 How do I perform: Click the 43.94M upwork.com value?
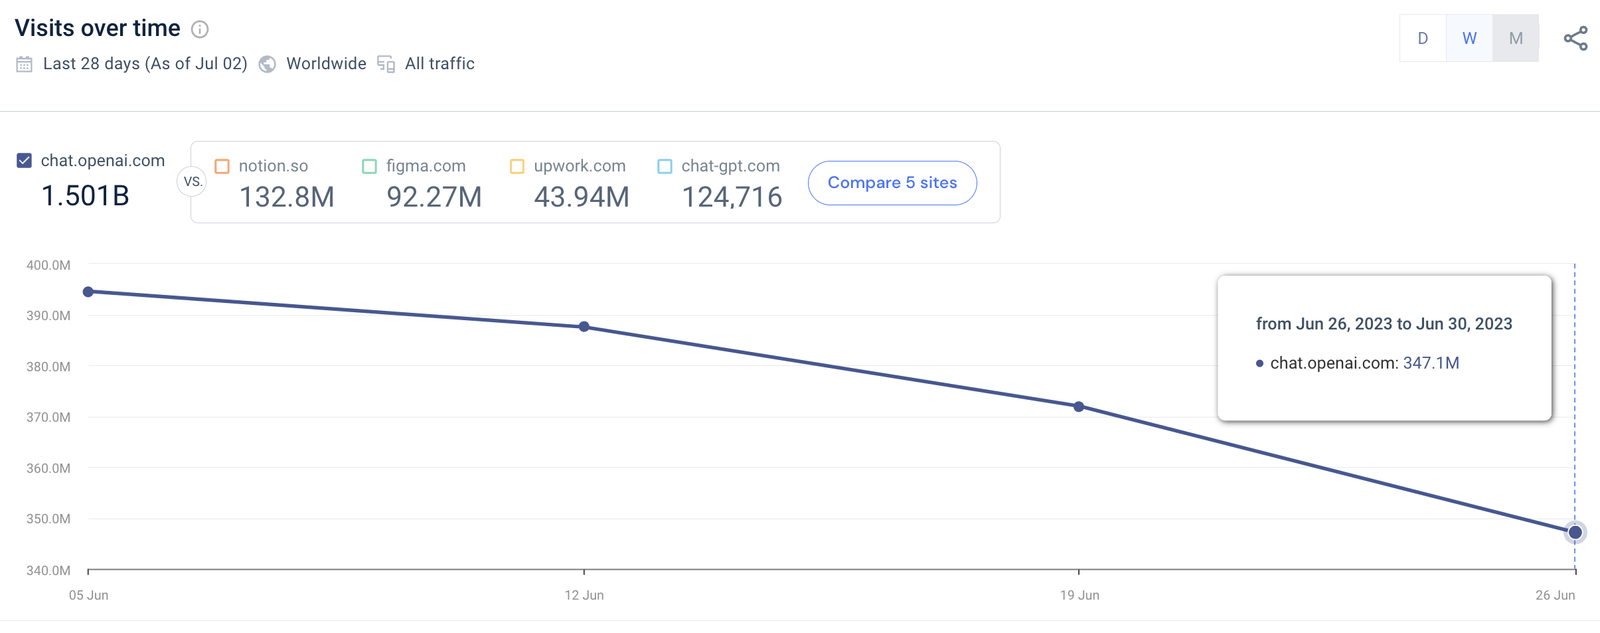pos(582,197)
